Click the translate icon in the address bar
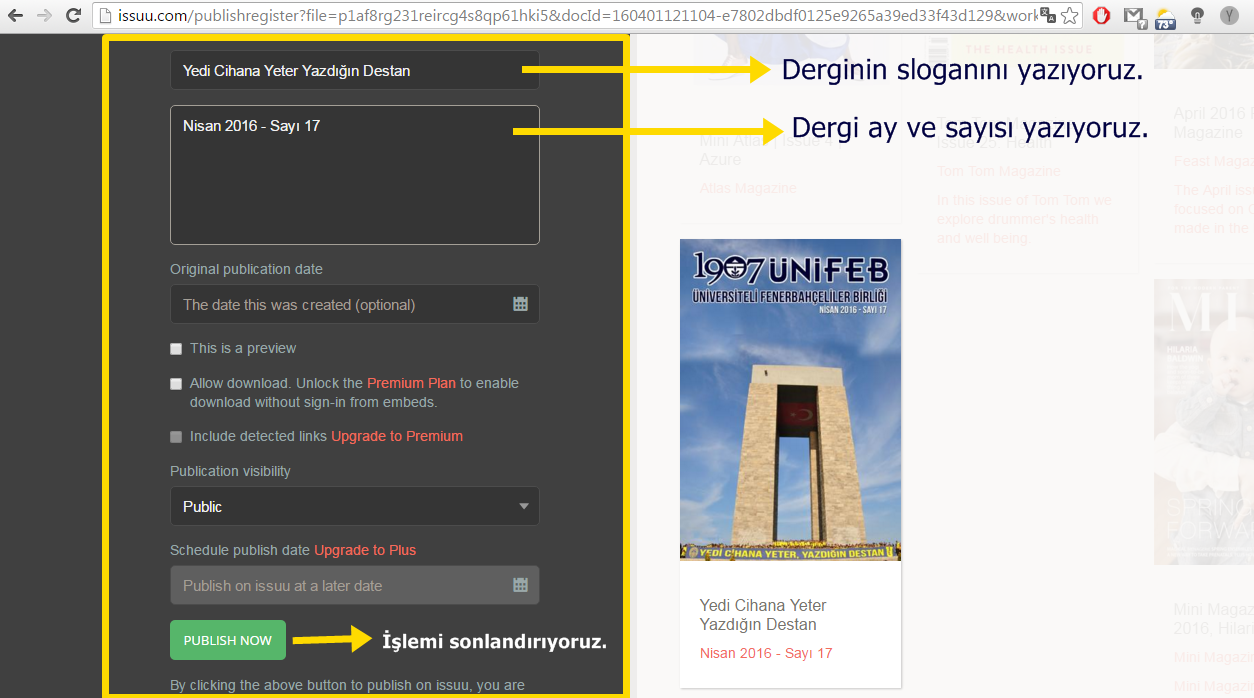Screen dimensions: 1254x698 1046,16
